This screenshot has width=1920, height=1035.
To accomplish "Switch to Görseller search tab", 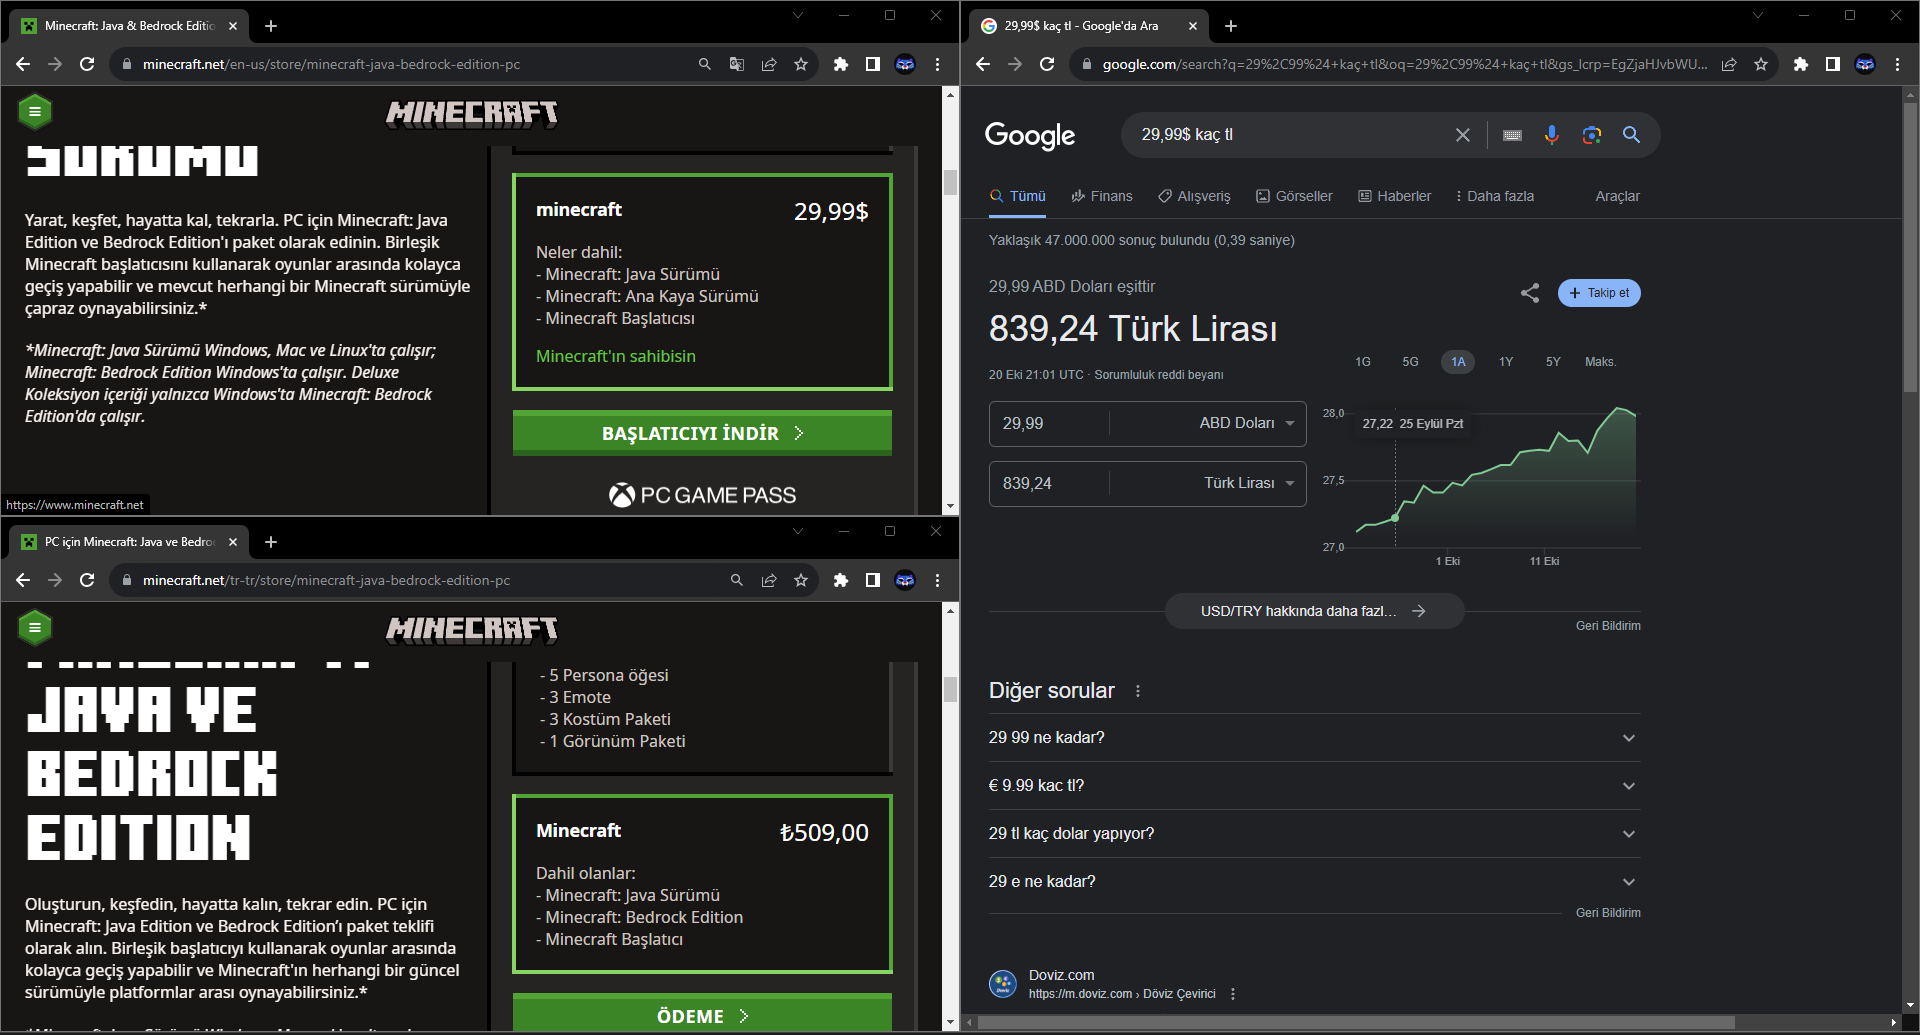I will (x=1294, y=196).
